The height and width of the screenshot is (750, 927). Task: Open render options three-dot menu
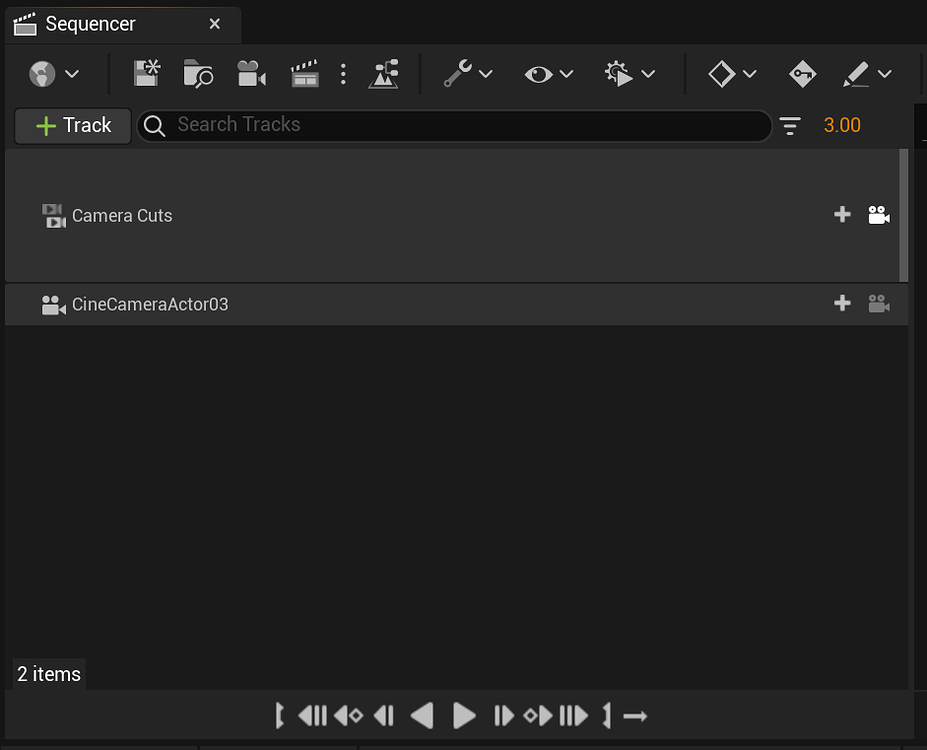point(343,74)
